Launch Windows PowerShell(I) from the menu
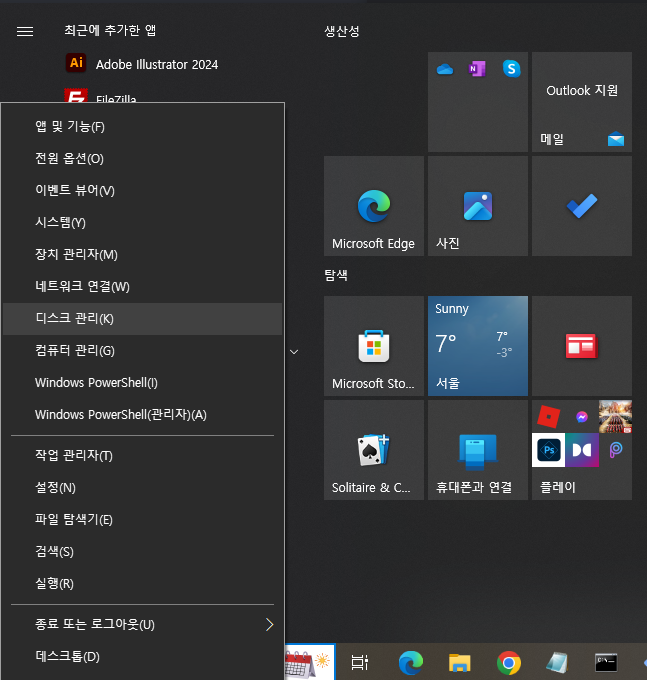 pos(143,383)
